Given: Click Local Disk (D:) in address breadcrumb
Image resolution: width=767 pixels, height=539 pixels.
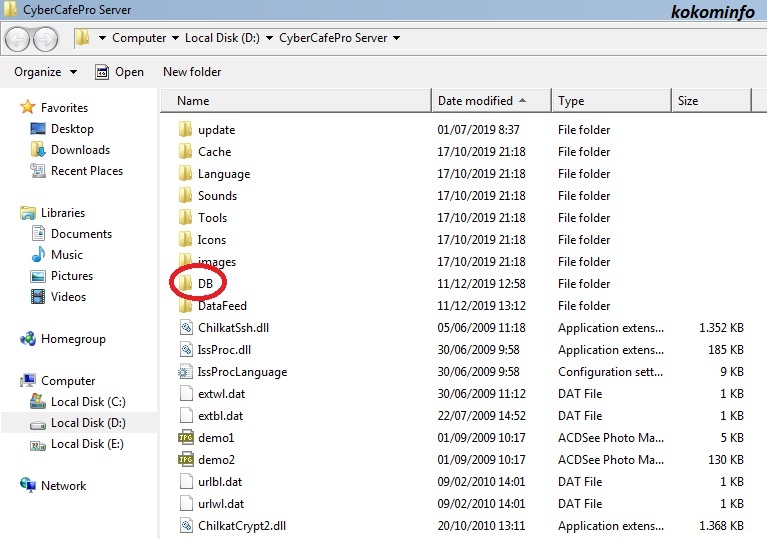Looking at the screenshot, I should pos(222,38).
